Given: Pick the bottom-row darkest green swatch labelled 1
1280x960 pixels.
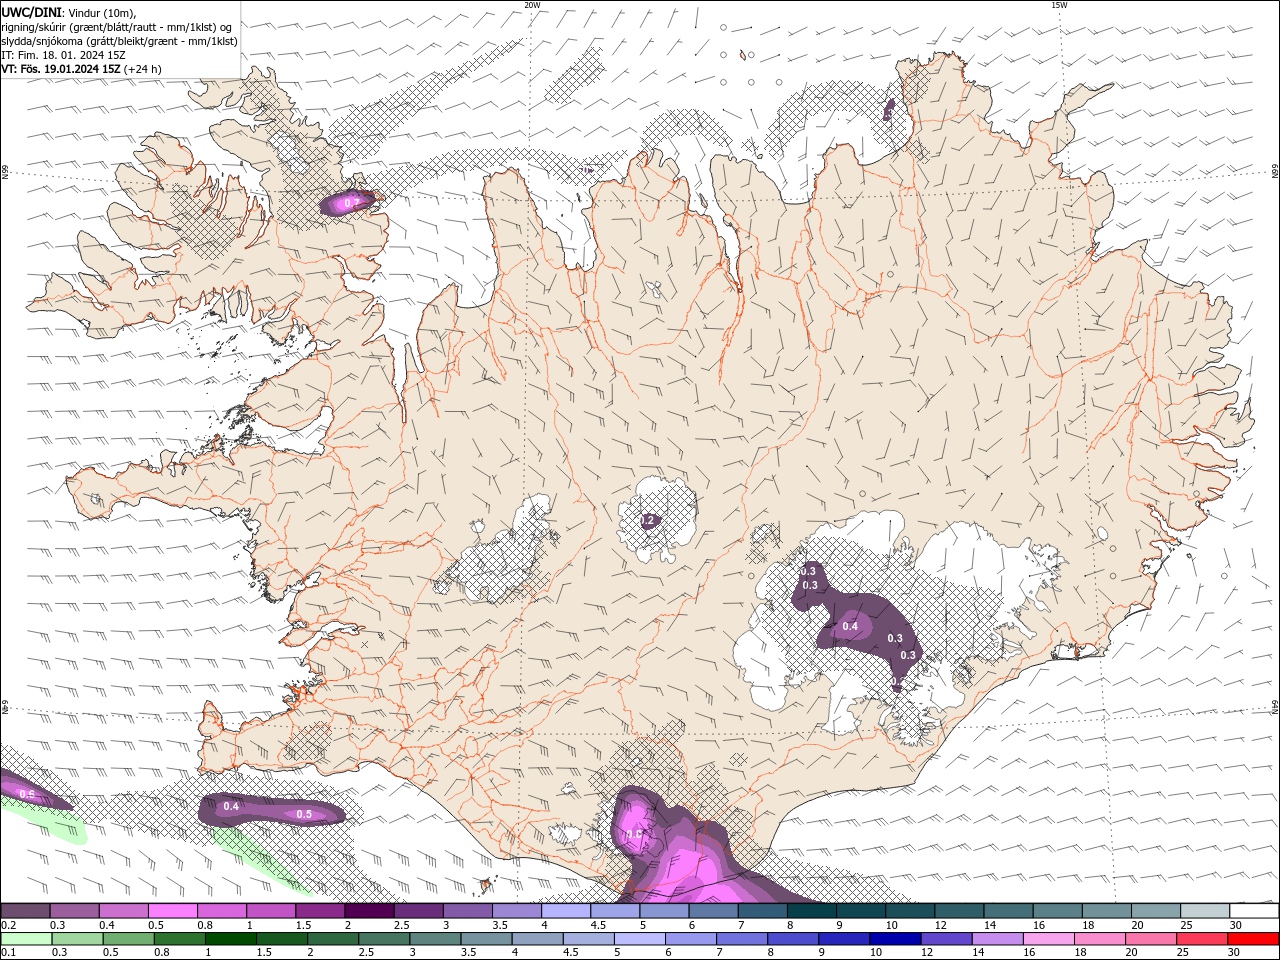Looking at the screenshot, I should [x=230, y=939].
